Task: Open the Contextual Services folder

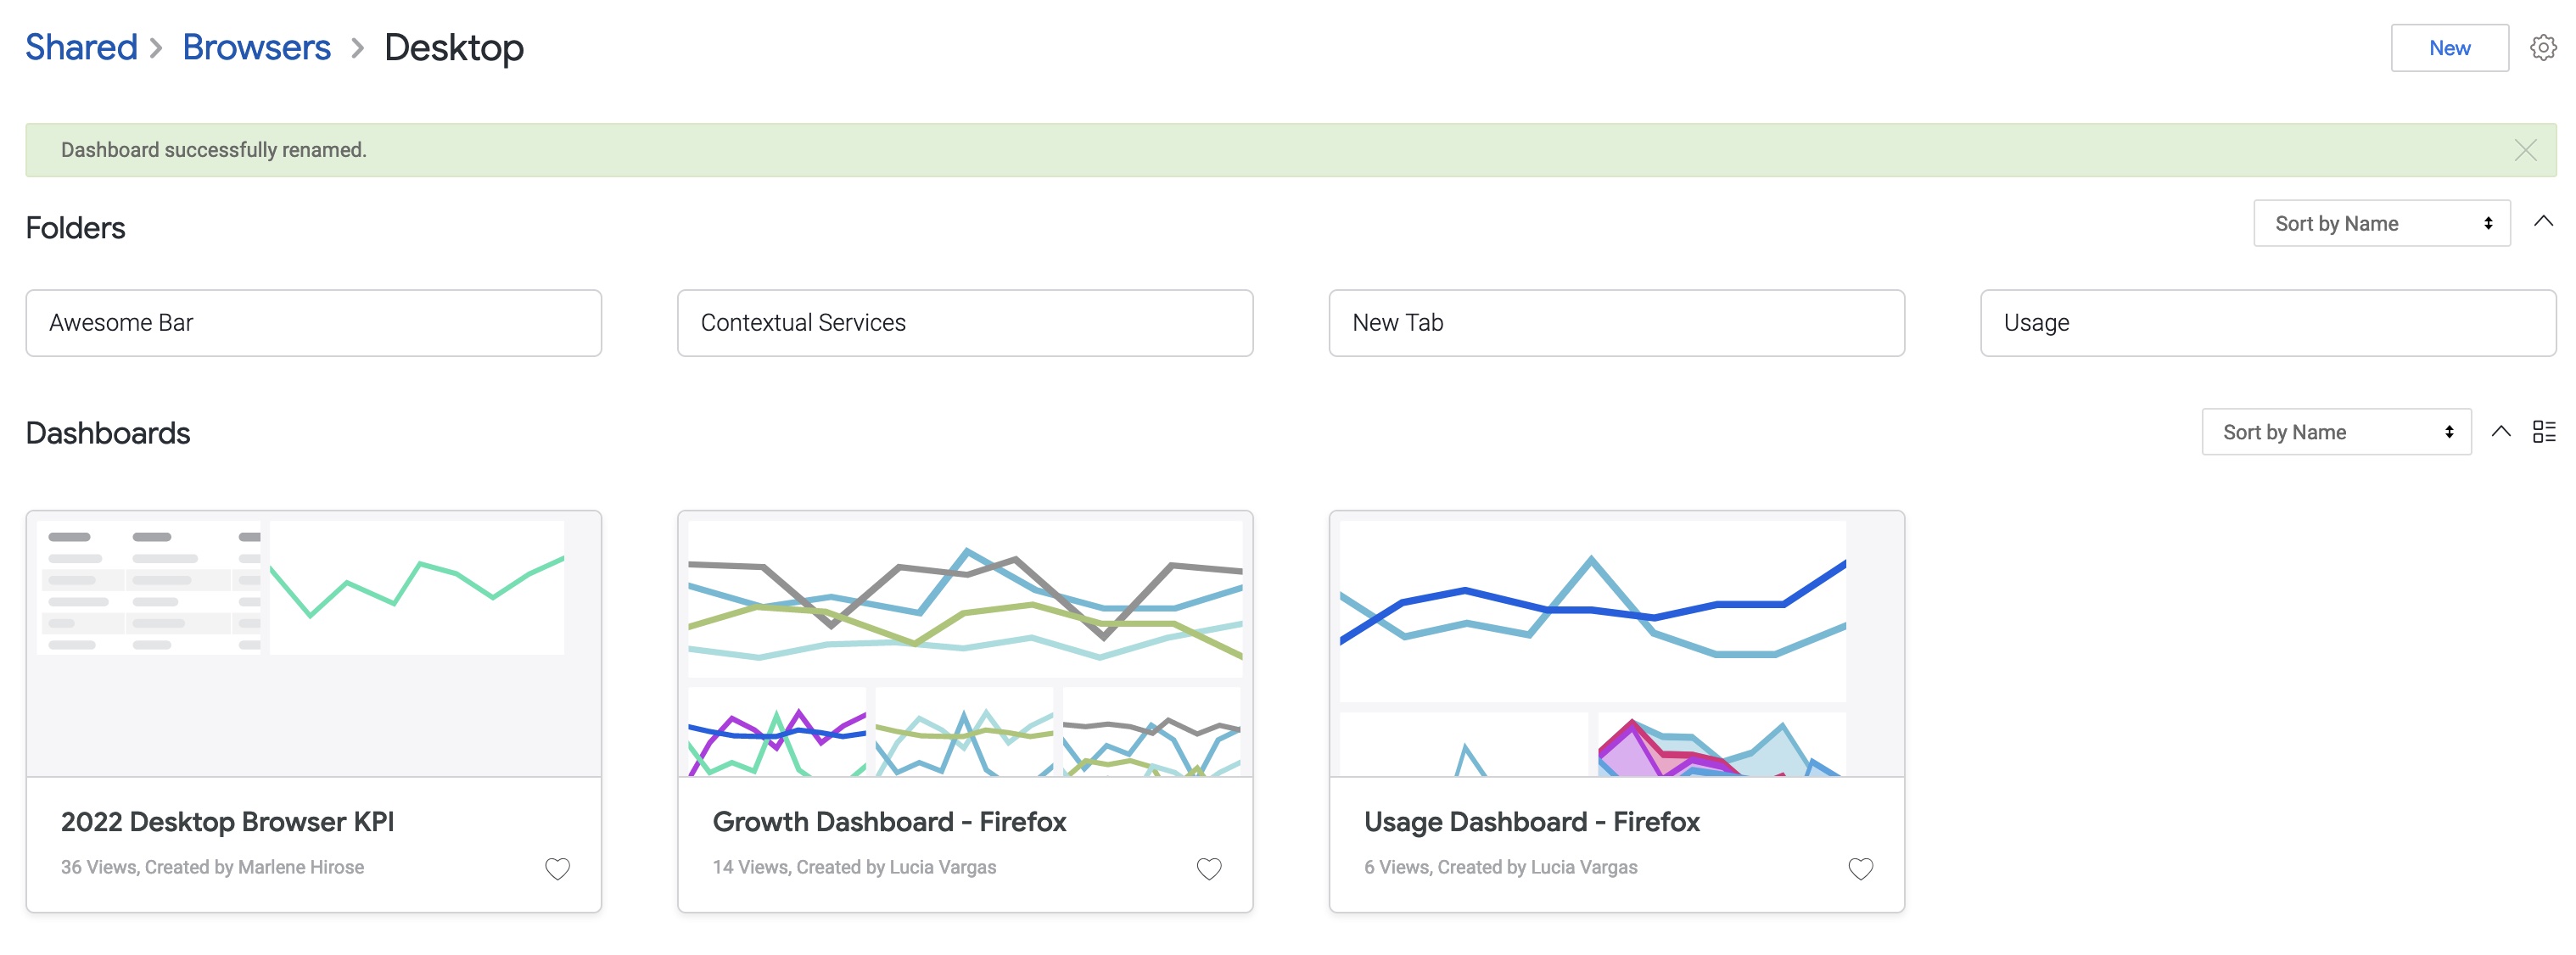Action: click(x=964, y=323)
